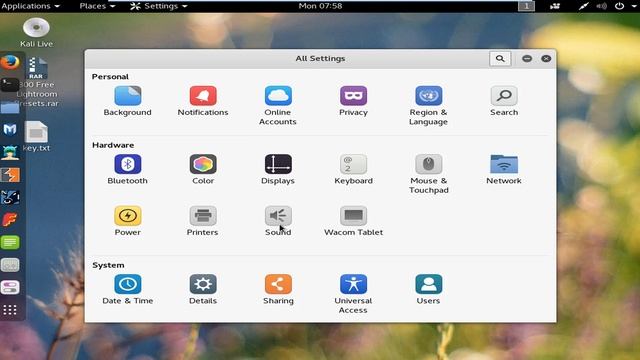Select the key.txt desktop file
The height and width of the screenshot is (360, 640).
[36, 137]
